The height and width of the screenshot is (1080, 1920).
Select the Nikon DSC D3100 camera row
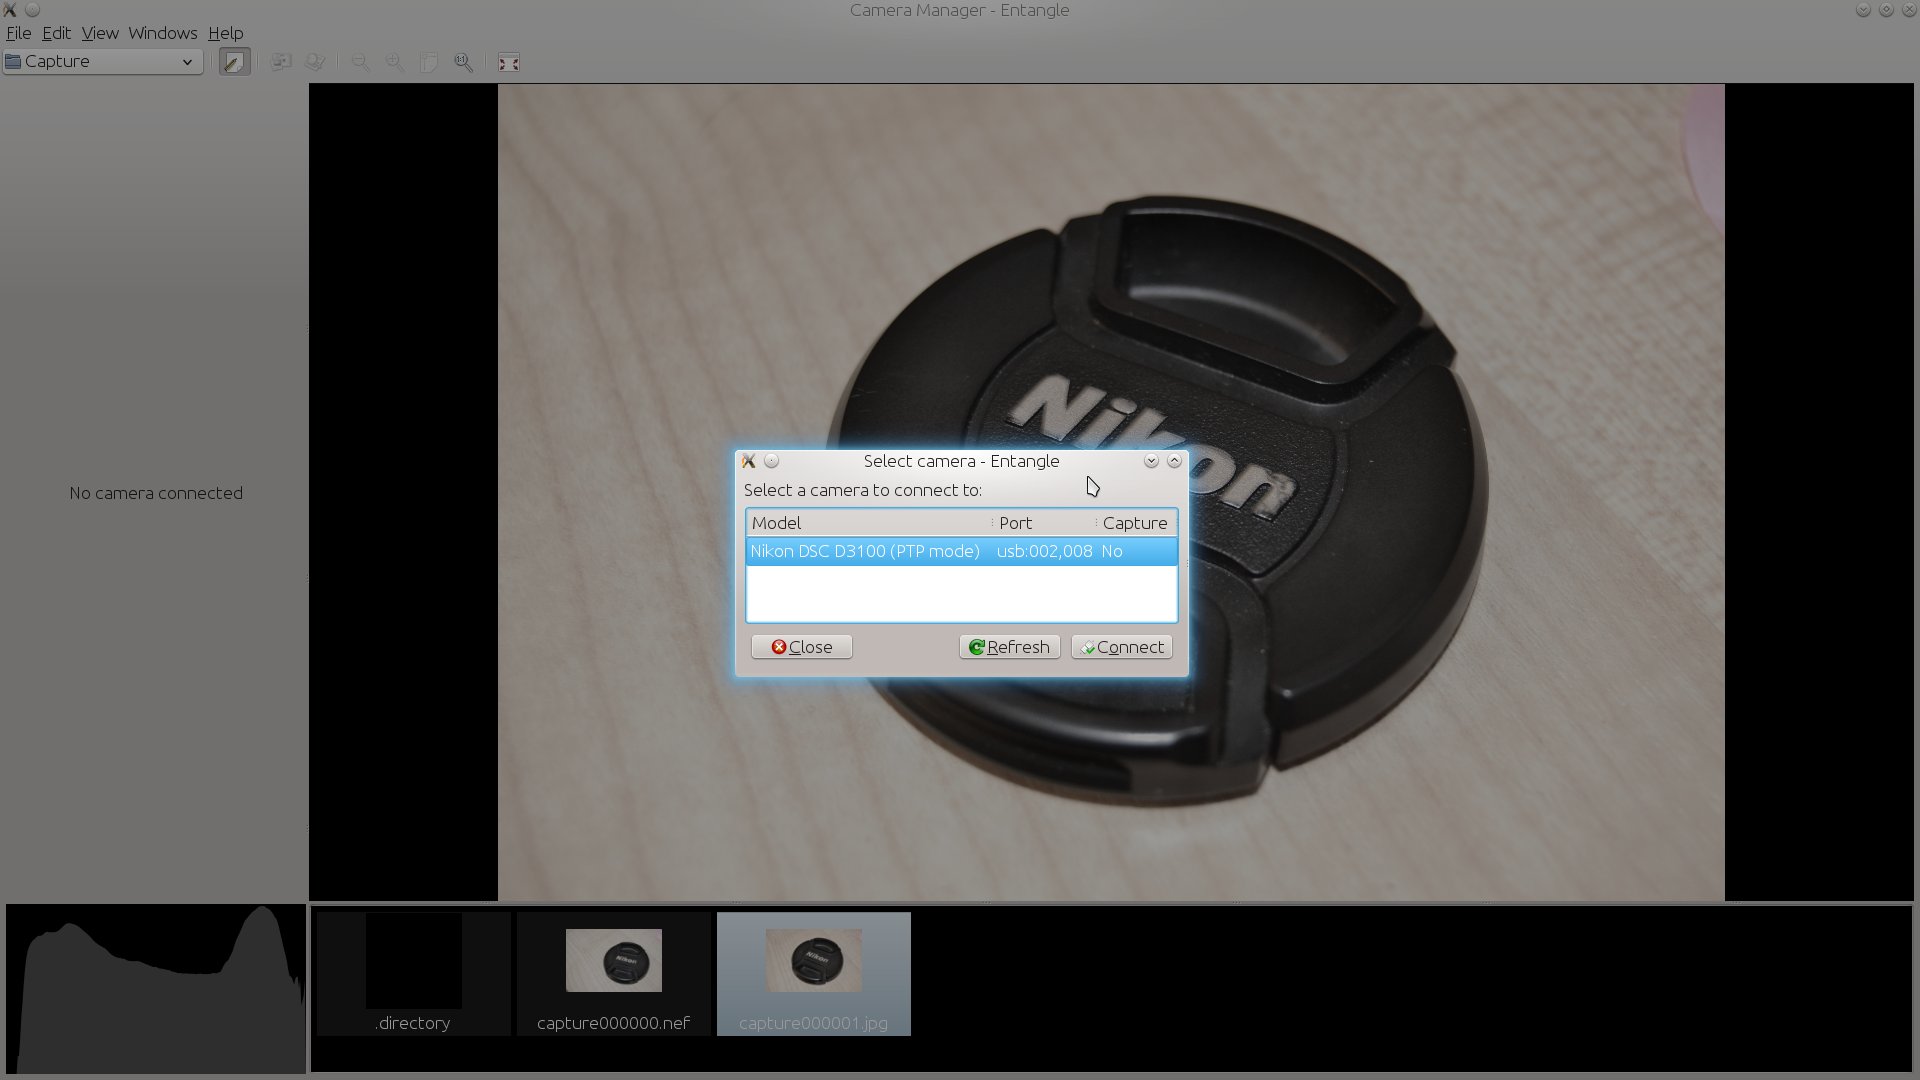click(961, 551)
